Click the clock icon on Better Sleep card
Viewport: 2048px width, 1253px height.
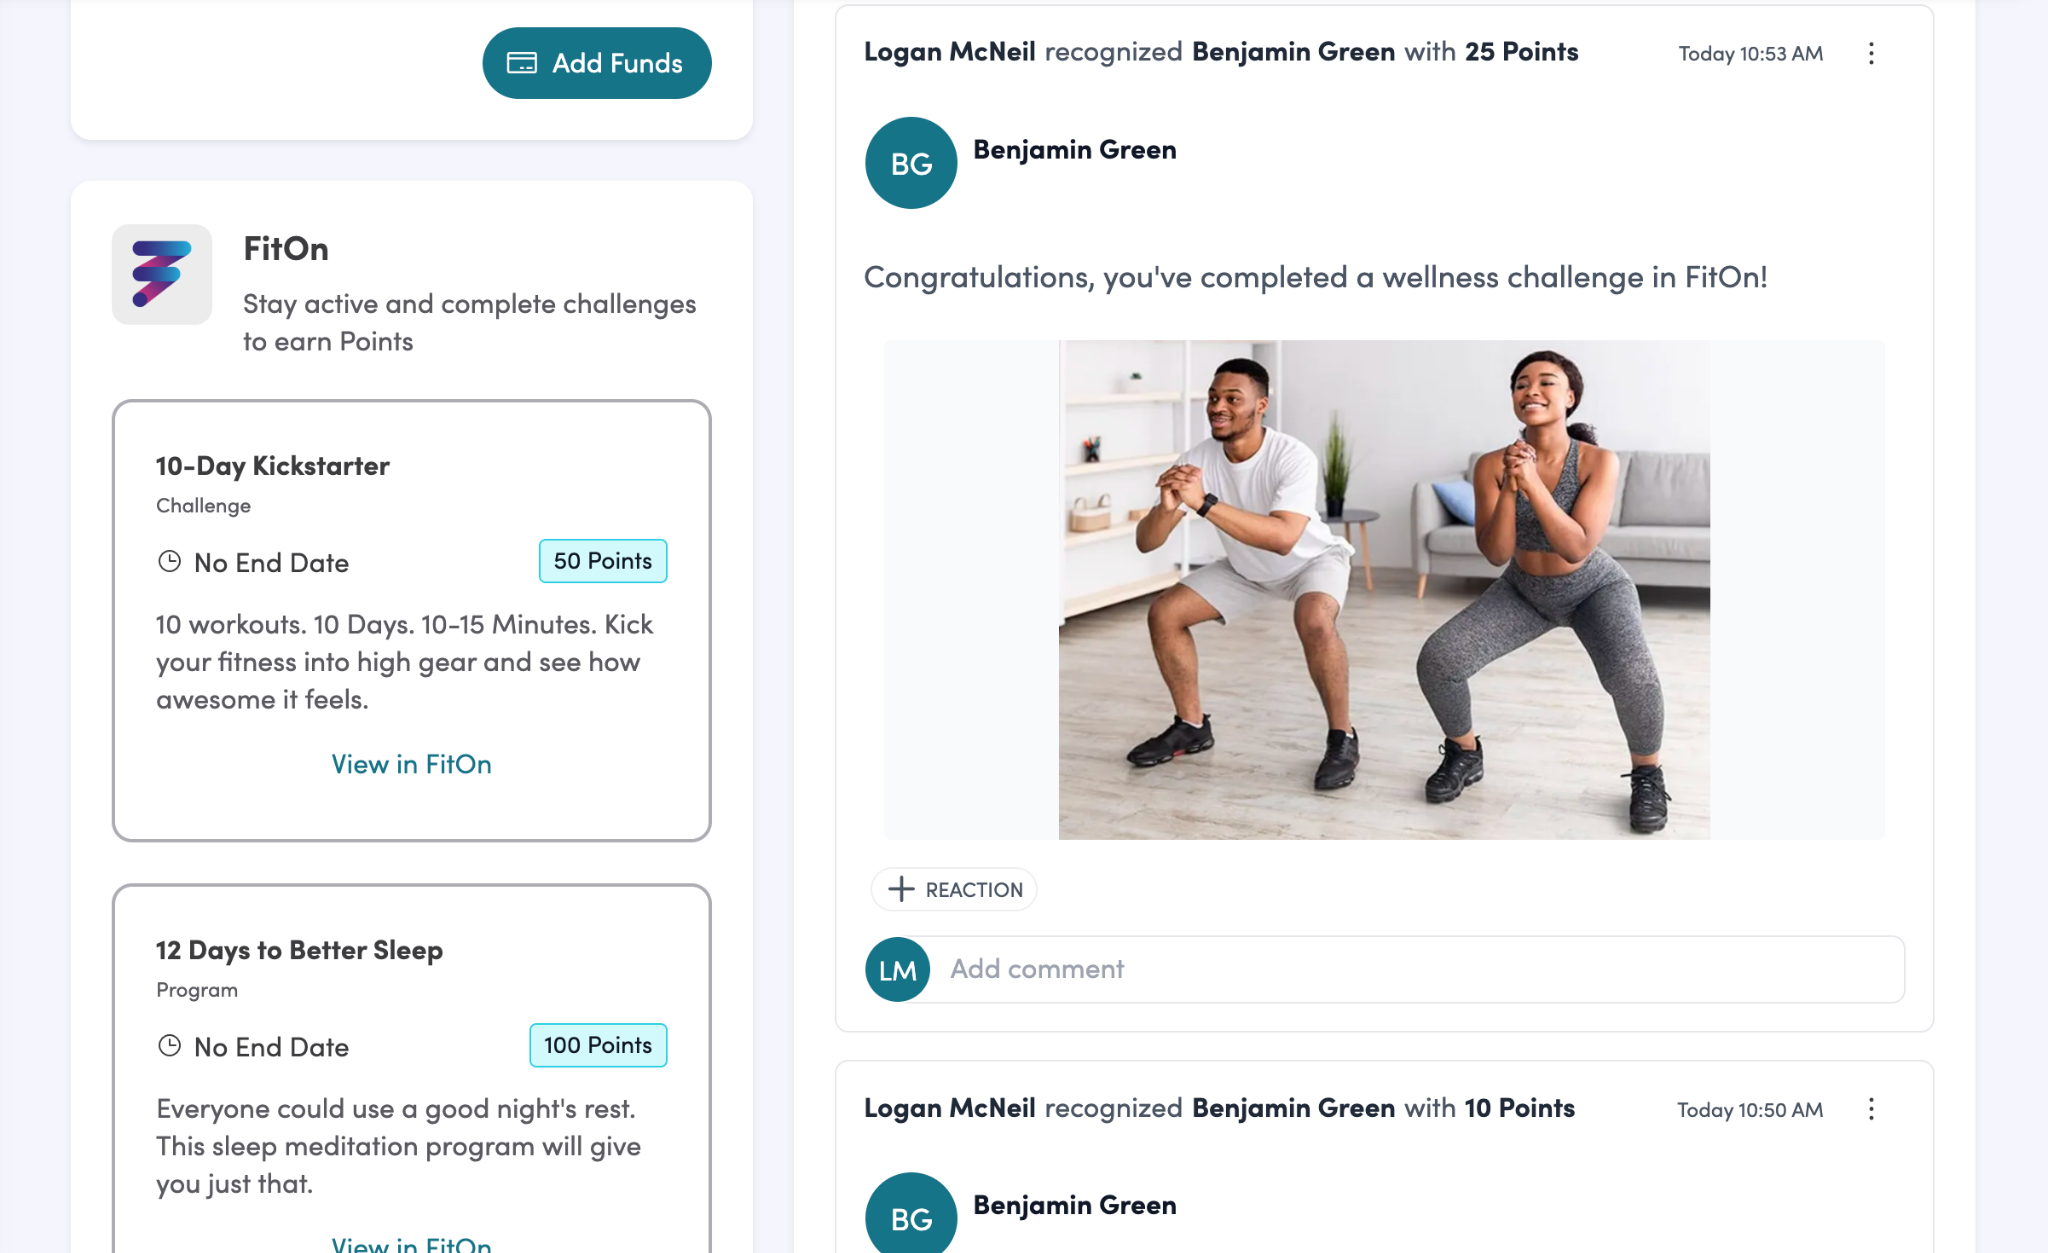pos(170,1046)
